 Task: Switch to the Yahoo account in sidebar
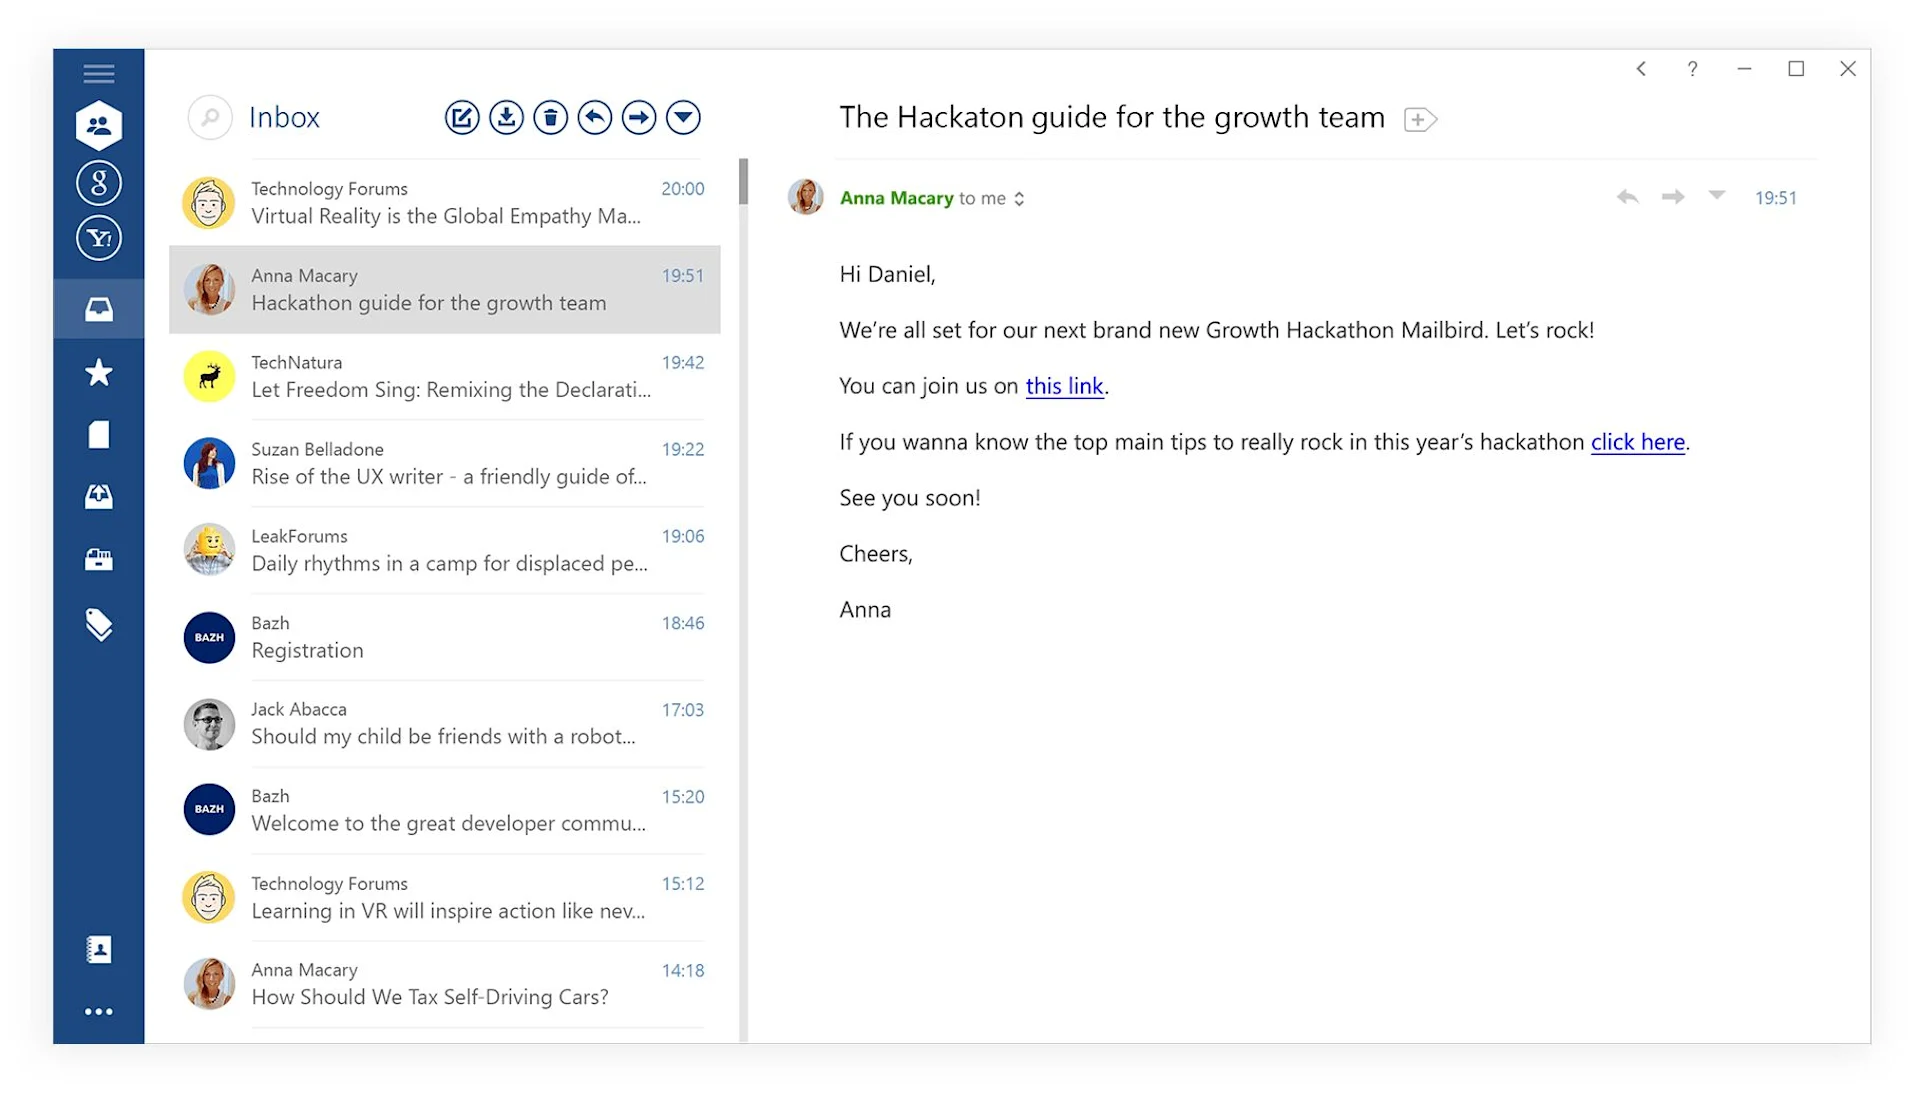[x=99, y=238]
